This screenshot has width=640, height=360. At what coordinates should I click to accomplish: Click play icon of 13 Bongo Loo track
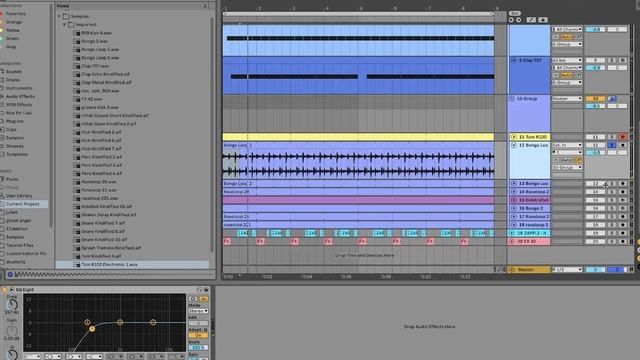coord(514,184)
